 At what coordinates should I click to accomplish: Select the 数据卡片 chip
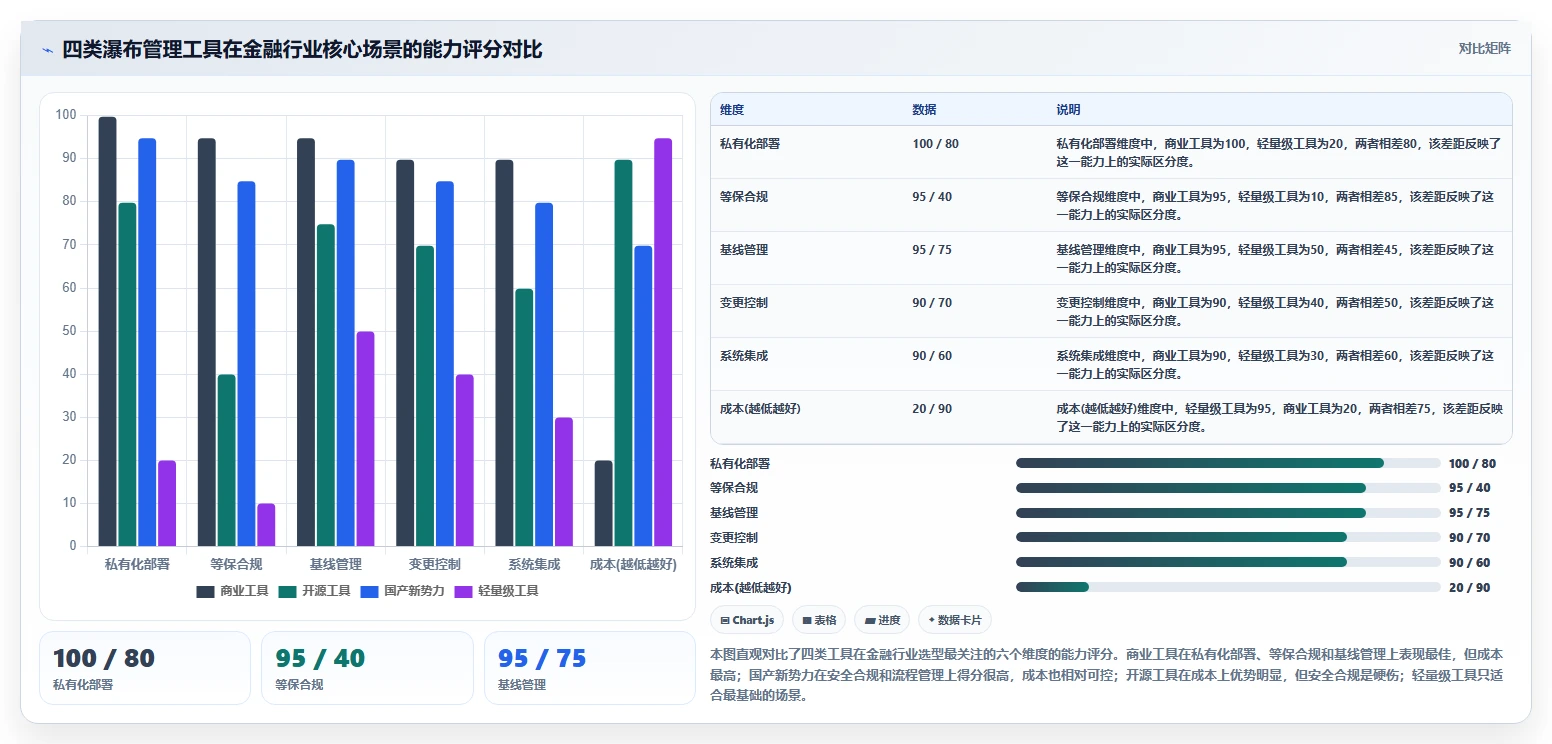(x=955, y=620)
